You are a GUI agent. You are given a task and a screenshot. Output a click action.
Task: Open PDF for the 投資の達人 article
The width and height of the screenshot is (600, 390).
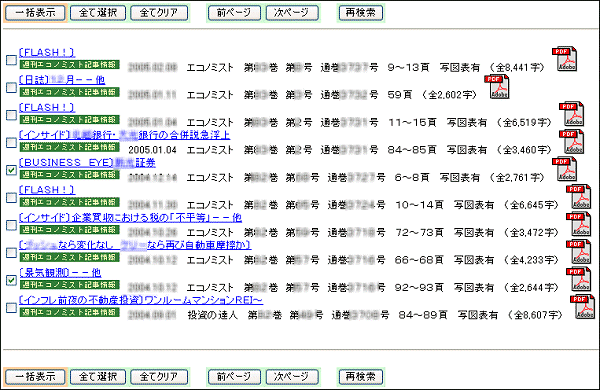582,307
